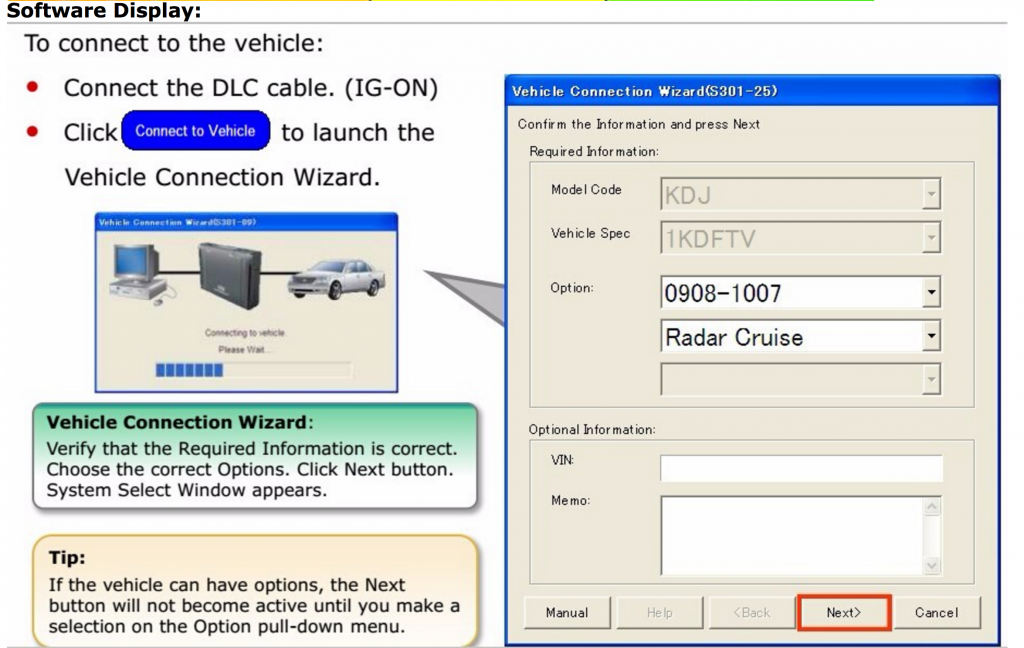The width and height of the screenshot is (1024, 648).
Task: Open the Model Code KDJ dropdown
Action: tap(931, 193)
